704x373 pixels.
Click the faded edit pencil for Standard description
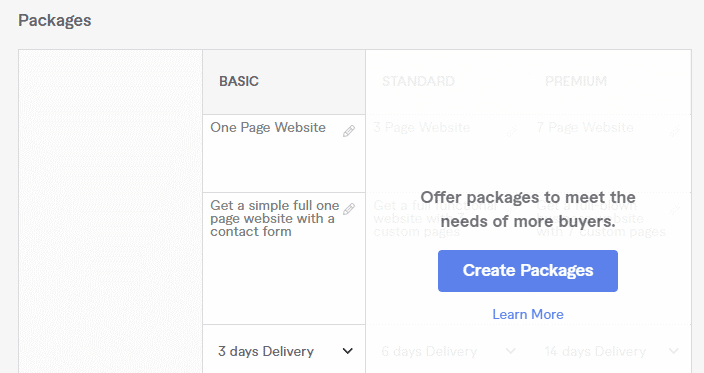[512, 209]
